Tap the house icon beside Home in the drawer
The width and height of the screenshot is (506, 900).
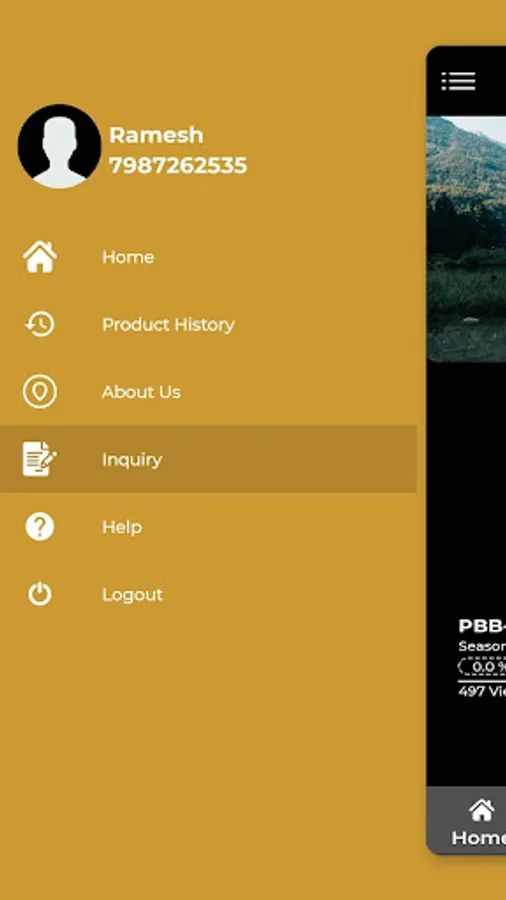[40, 257]
